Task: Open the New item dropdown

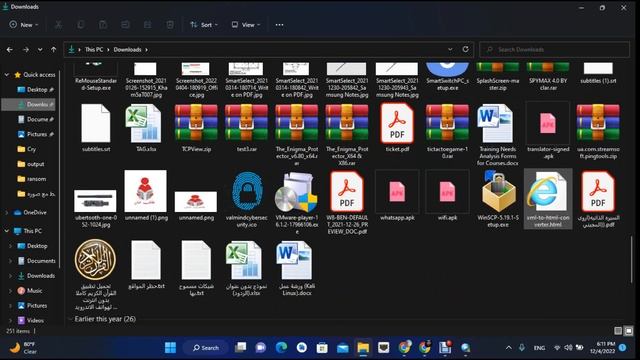Action: pyautogui.click(x=24, y=25)
